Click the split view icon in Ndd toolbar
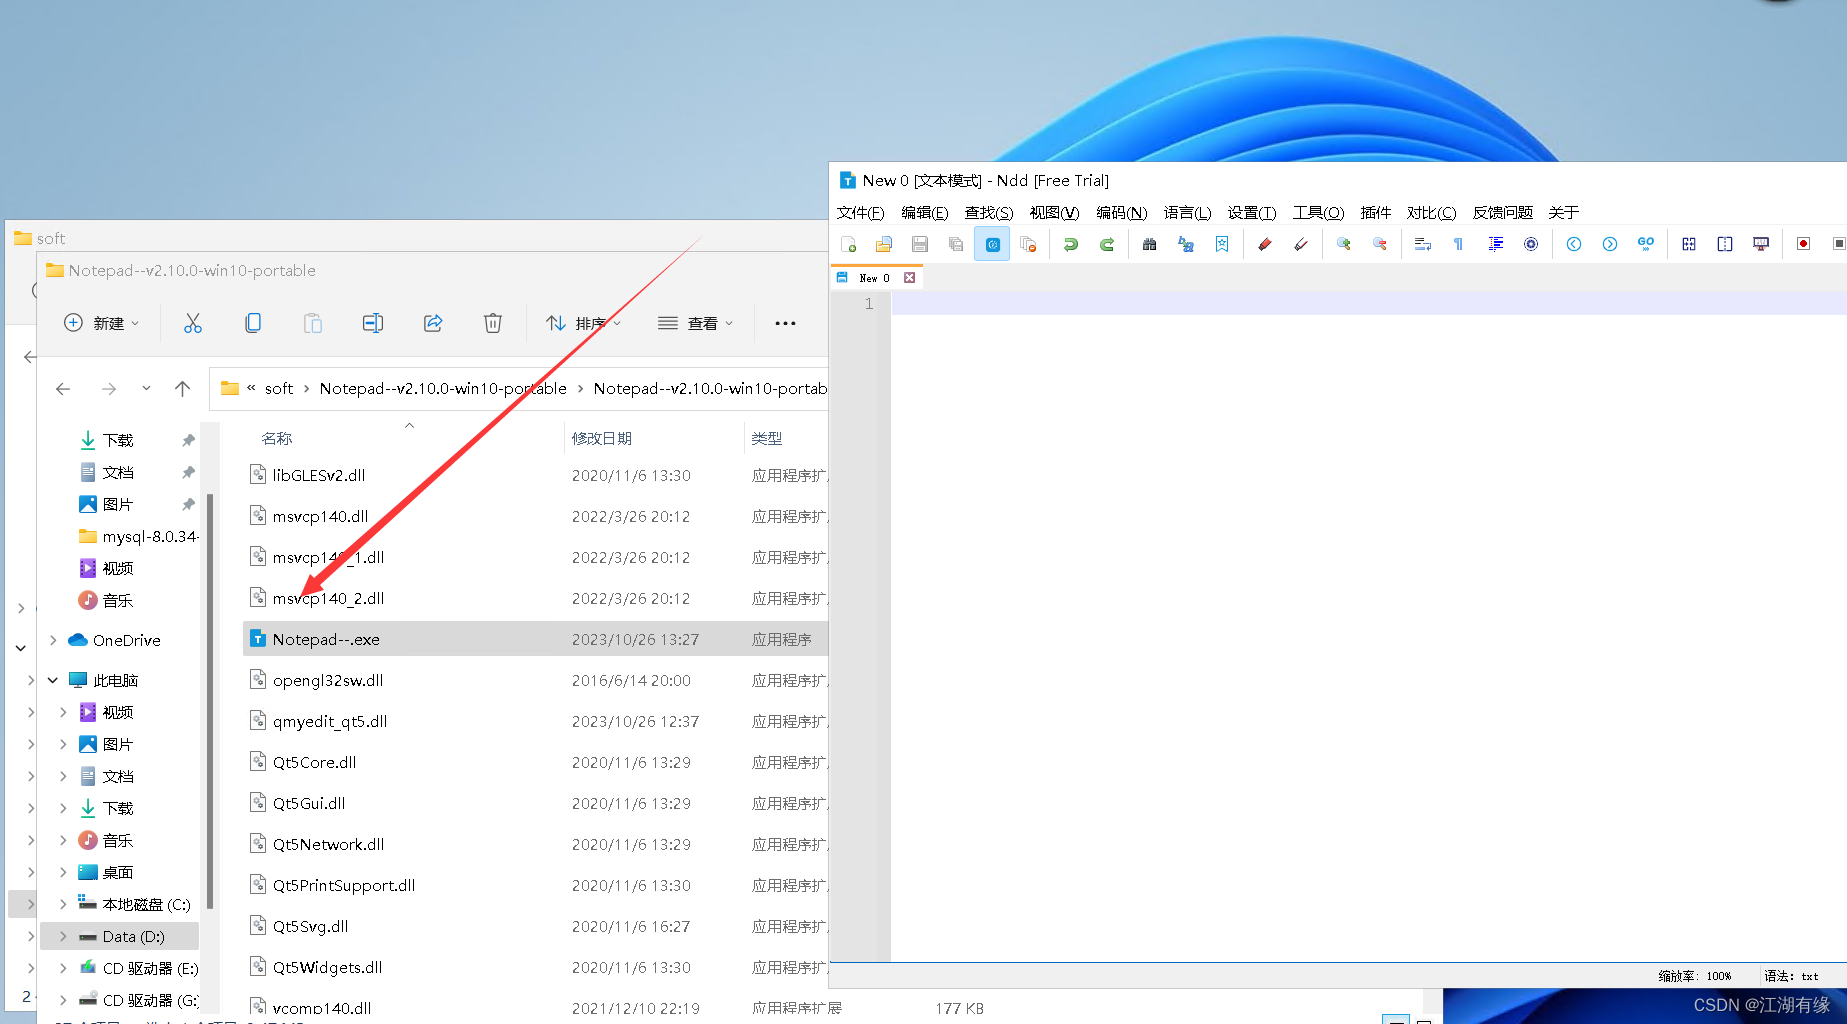The height and width of the screenshot is (1024, 1847). pyautogui.click(x=1725, y=244)
